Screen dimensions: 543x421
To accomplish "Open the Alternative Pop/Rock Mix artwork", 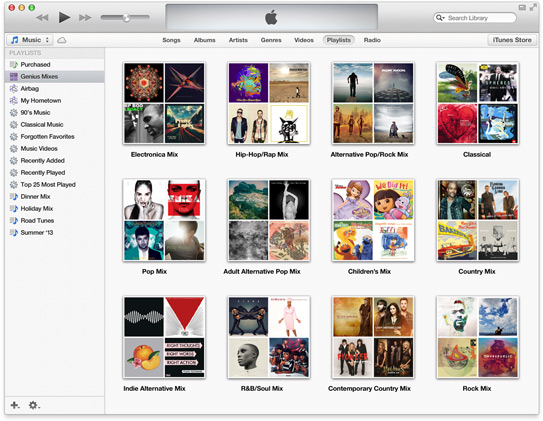I will pos(373,103).
